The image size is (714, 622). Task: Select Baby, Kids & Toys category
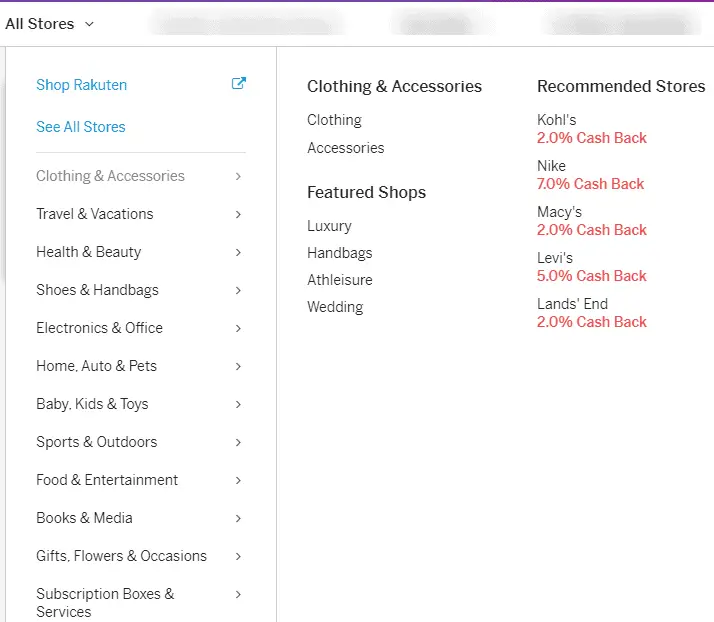tap(92, 404)
